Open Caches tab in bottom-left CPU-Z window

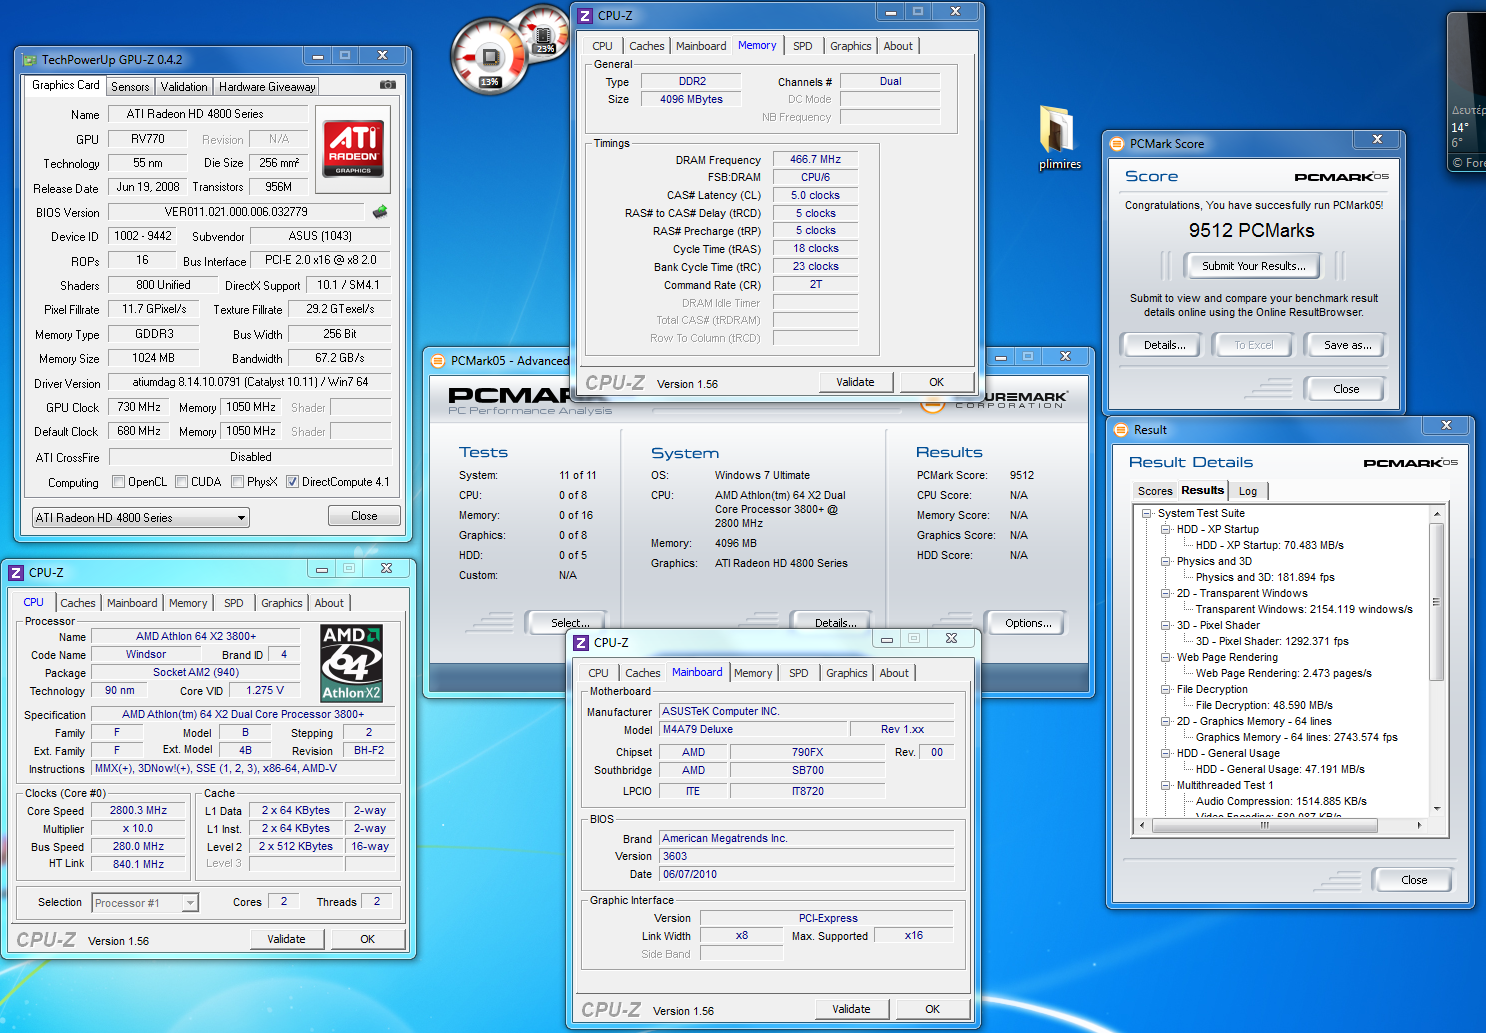point(78,603)
